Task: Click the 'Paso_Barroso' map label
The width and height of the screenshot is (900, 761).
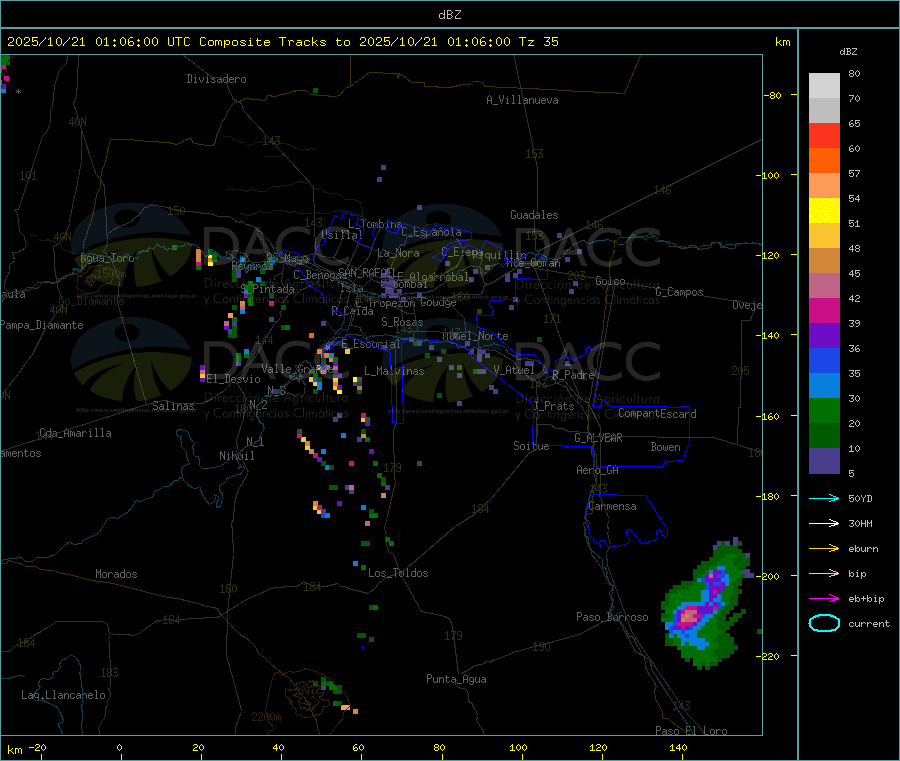Action: (x=612, y=617)
